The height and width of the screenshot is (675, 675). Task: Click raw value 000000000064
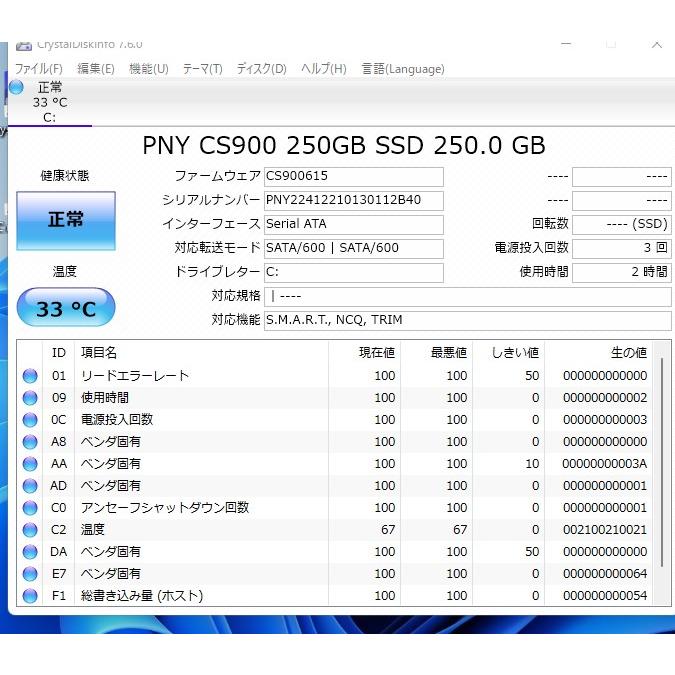[x=605, y=574]
